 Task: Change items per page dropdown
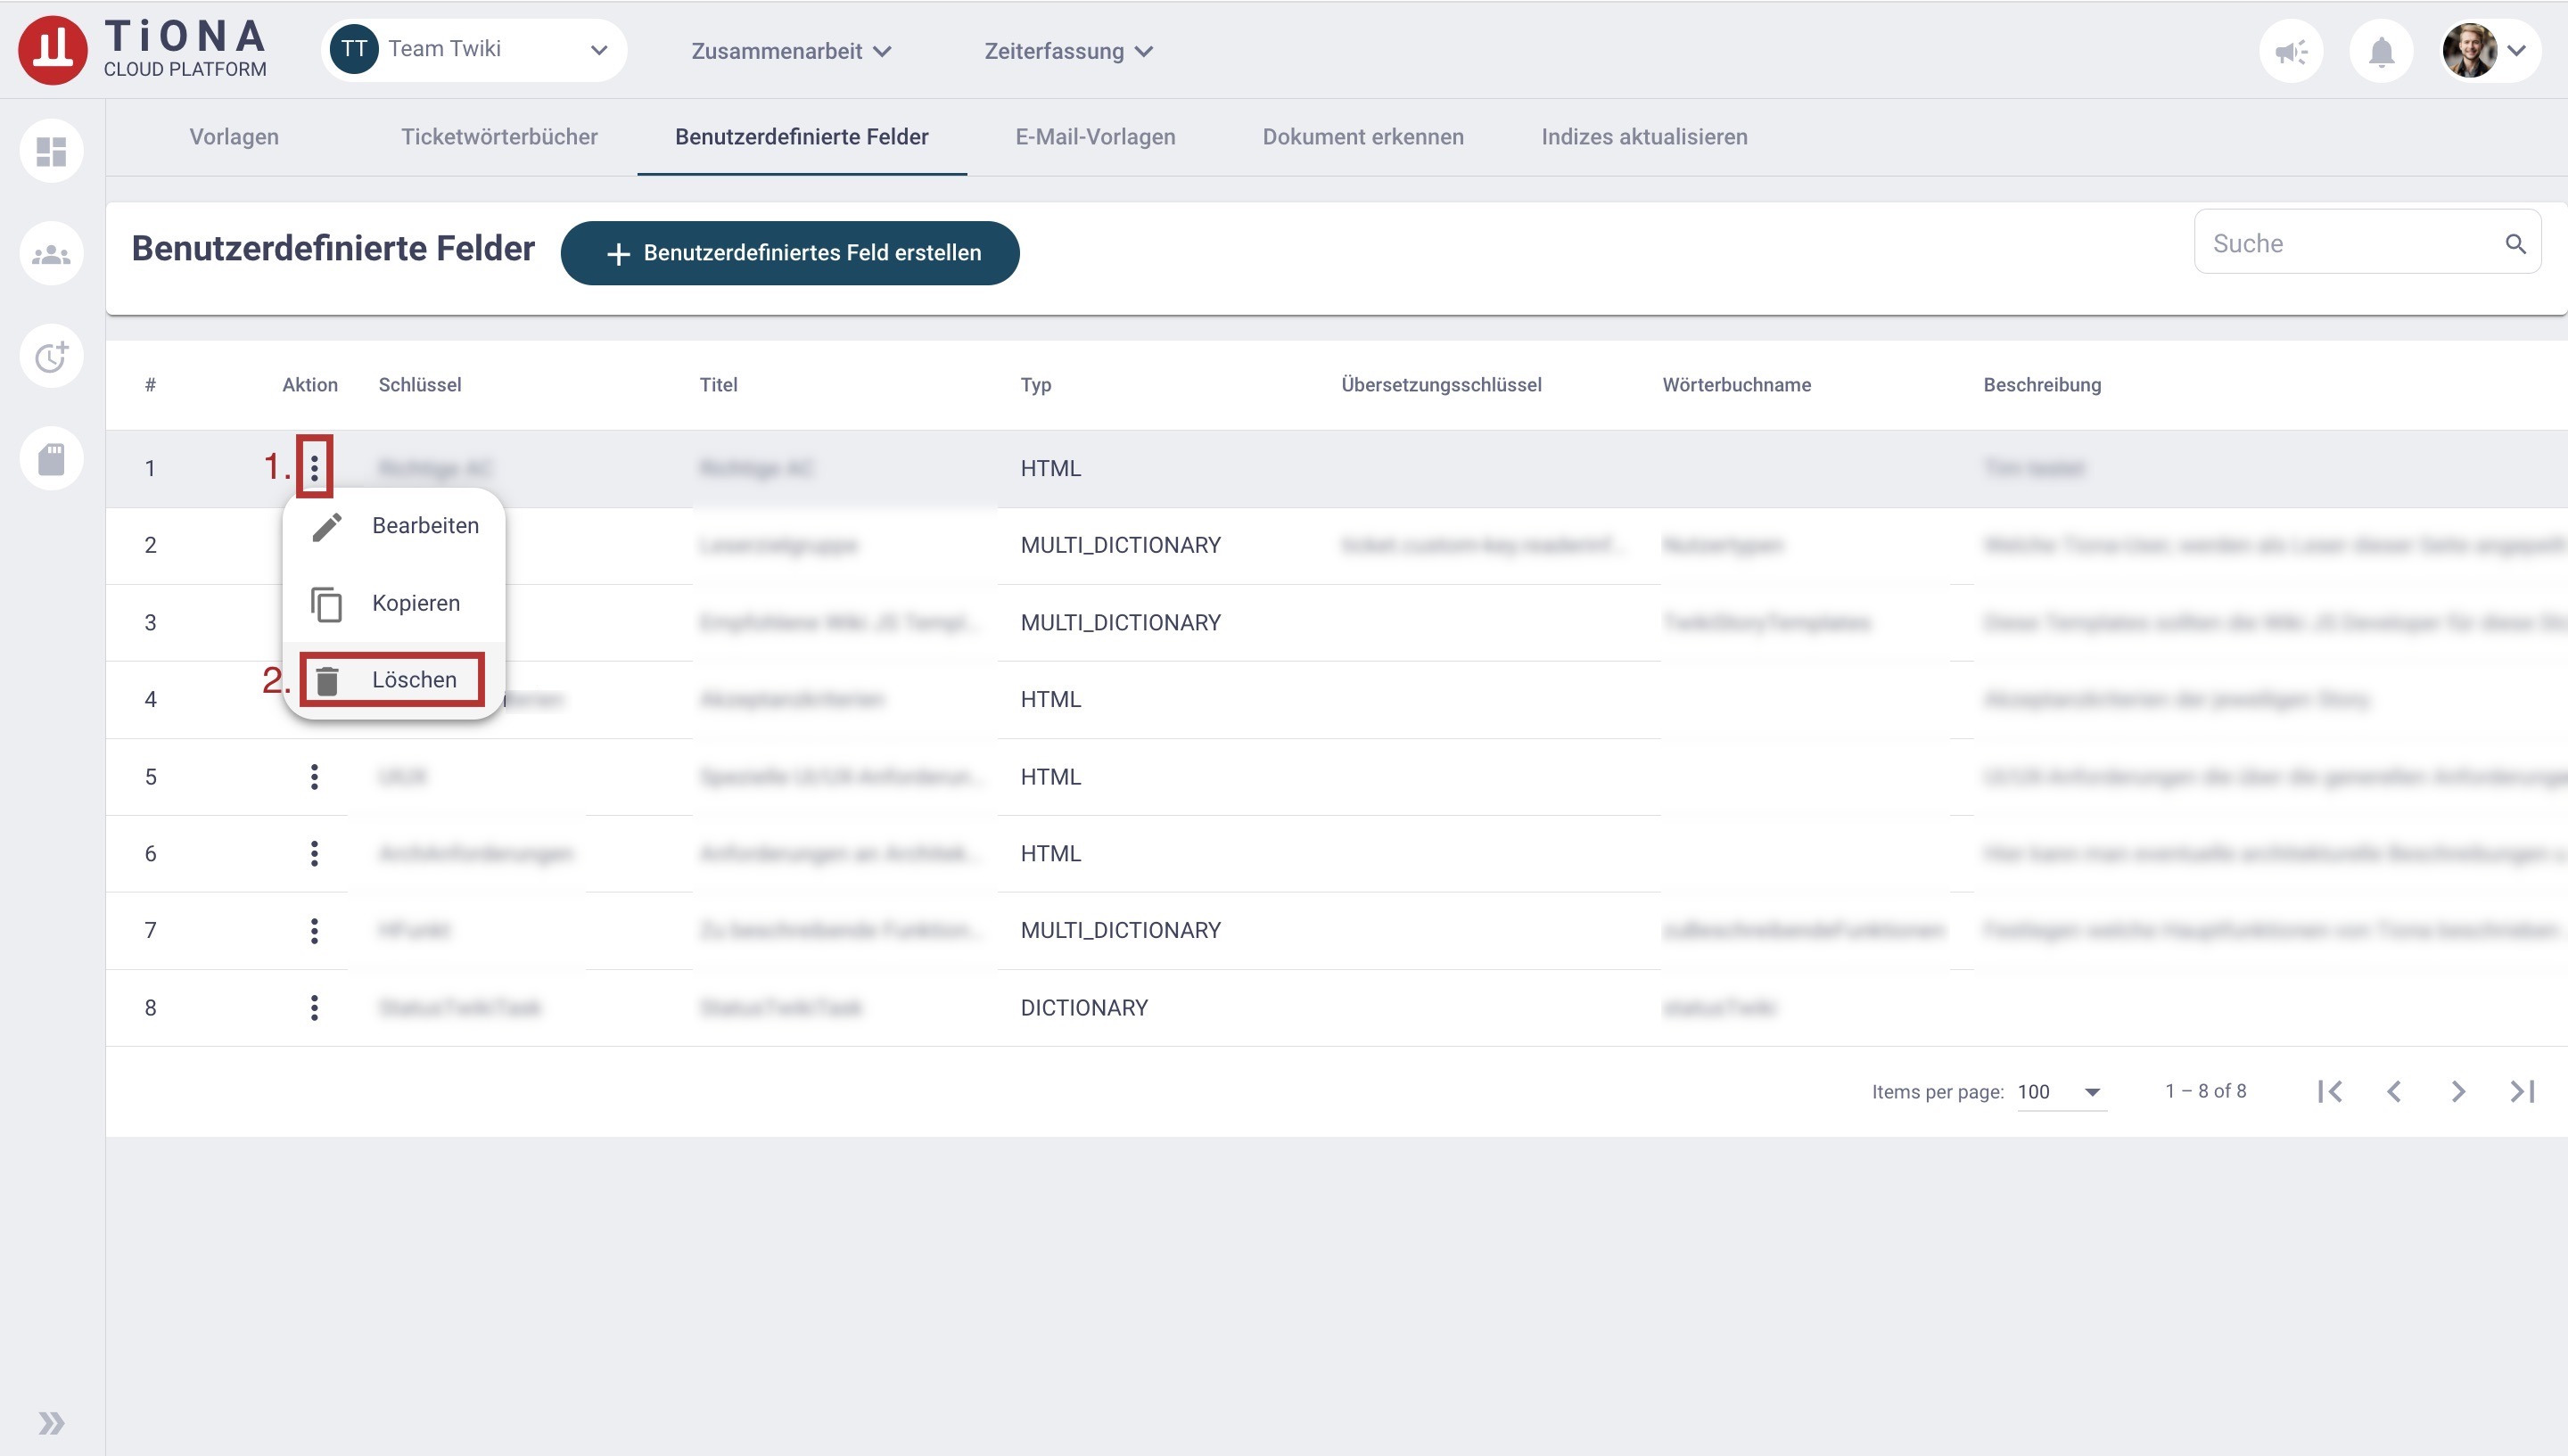tap(2060, 1091)
